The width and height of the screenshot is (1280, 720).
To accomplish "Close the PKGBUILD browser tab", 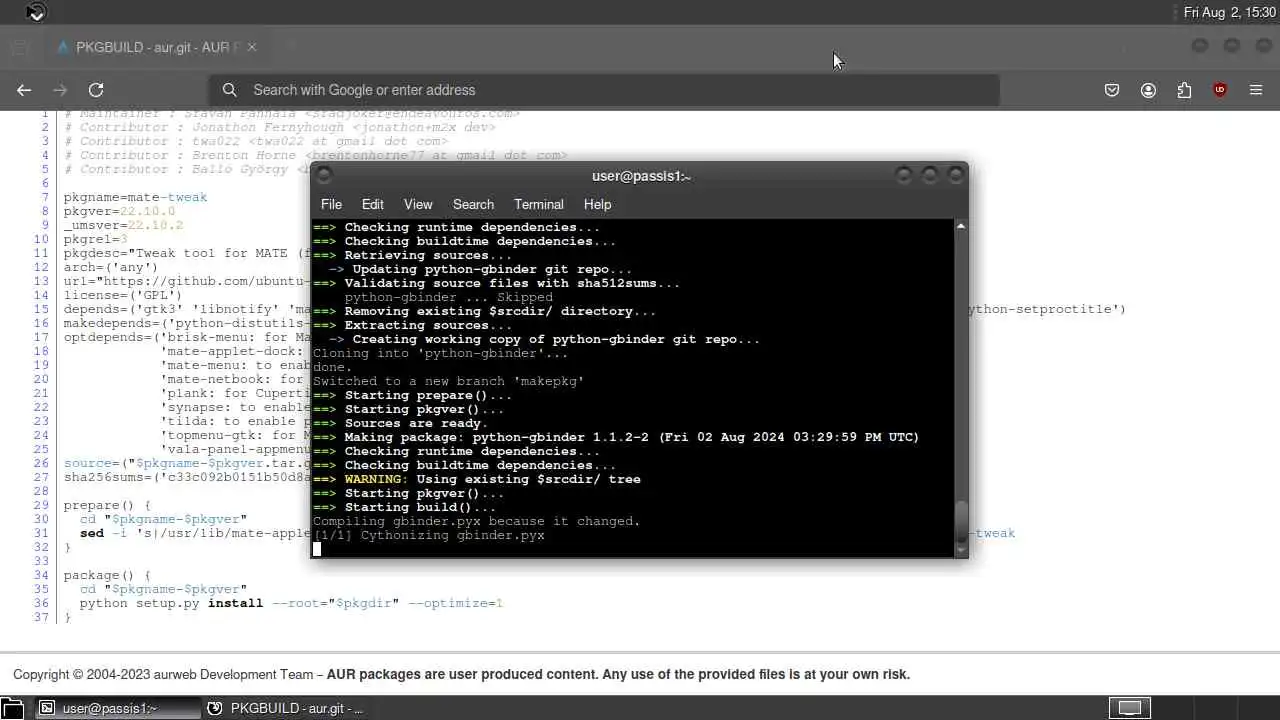I will 252,47.
